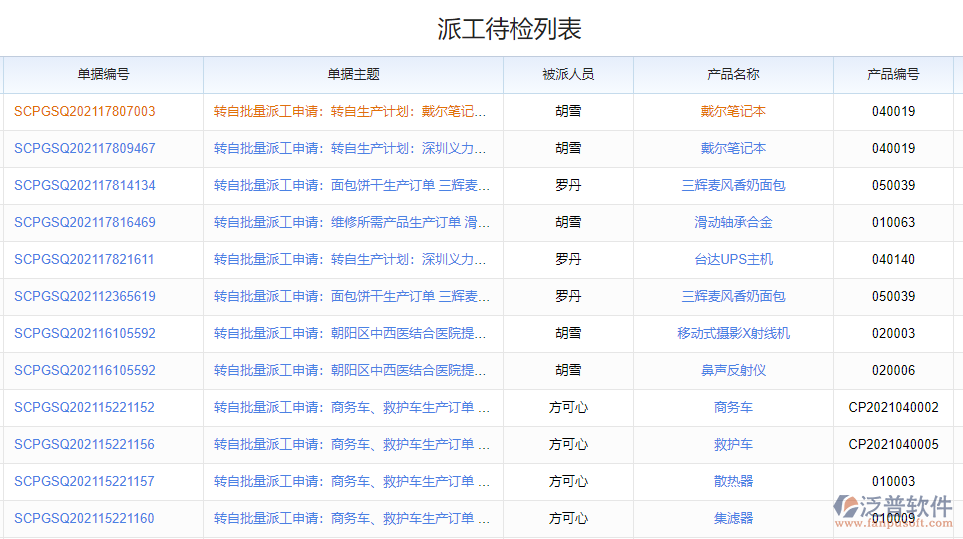Open subject link in SCPGSQ202117814134 row
Image resolution: width=963 pixels, height=539 pixels.
point(351,185)
